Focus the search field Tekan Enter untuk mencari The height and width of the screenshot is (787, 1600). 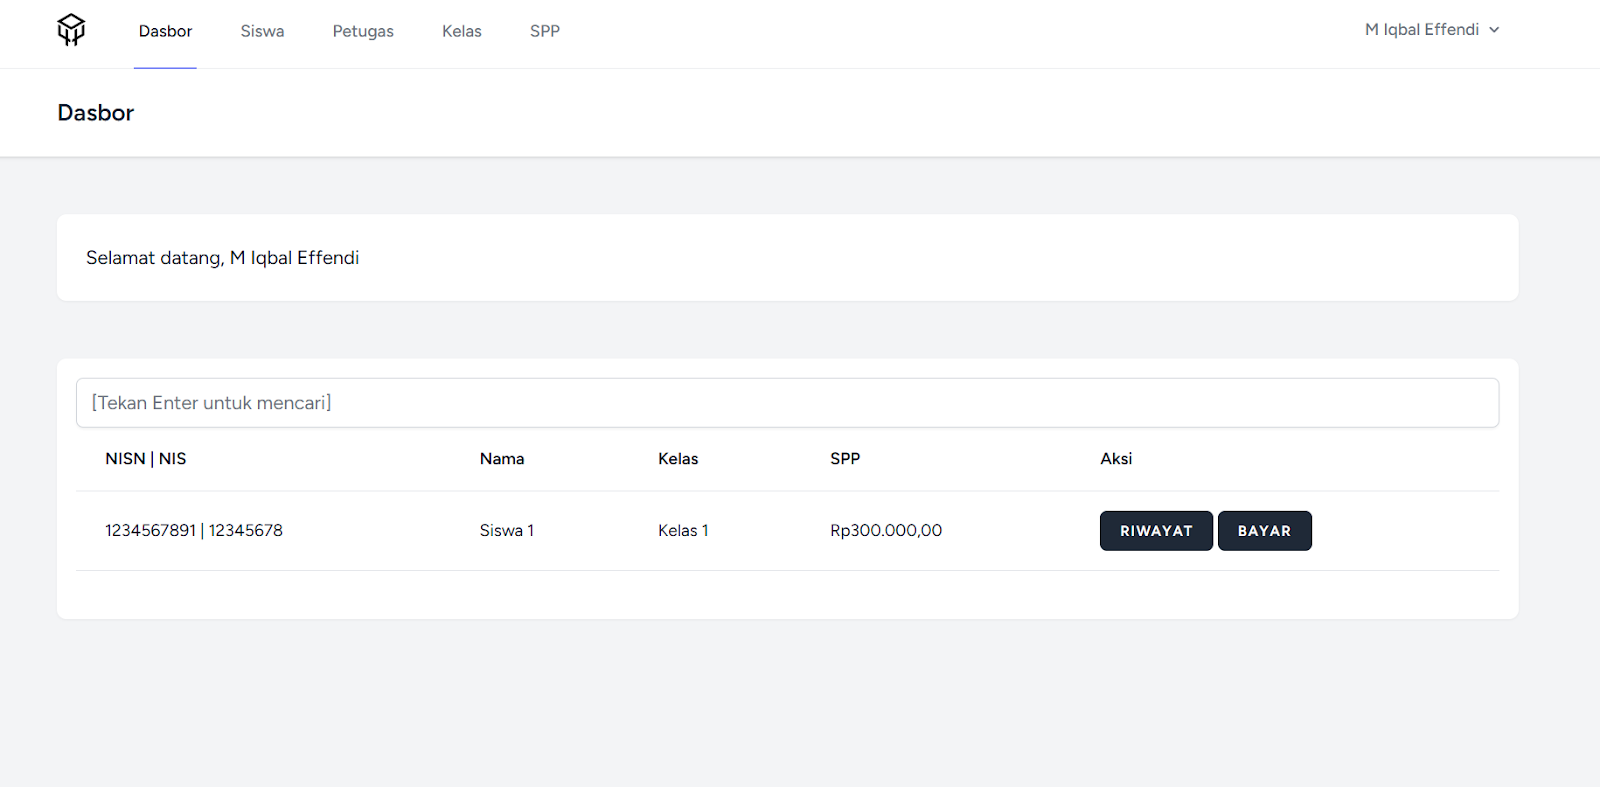point(787,403)
